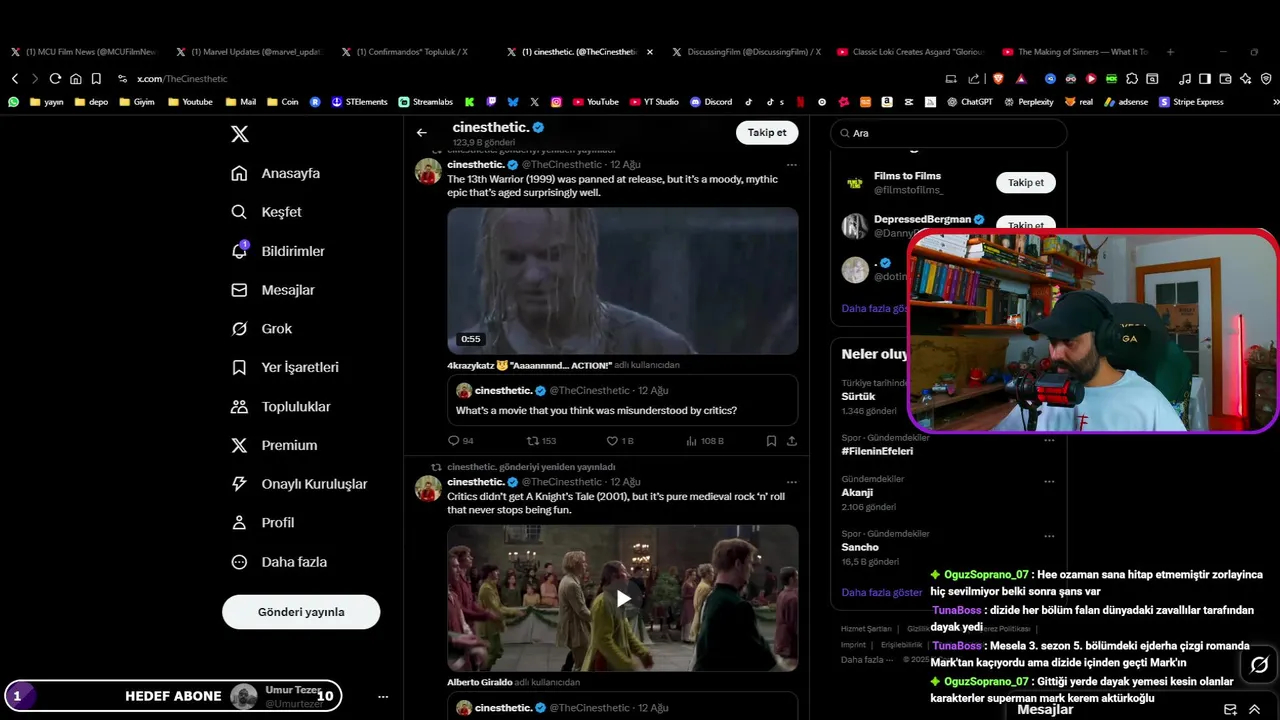Share the 13th Warrior post
1280x720 pixels.
[x=792, y=441]
